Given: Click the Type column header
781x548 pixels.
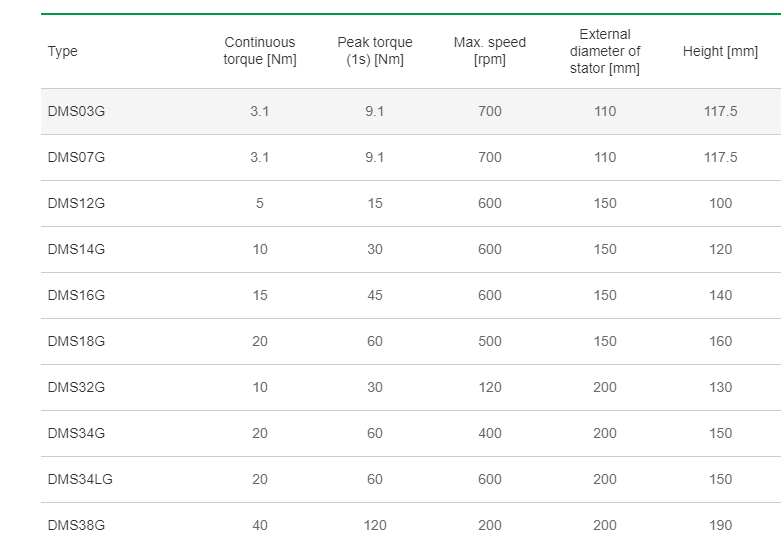Looking at the screenshot, I should (x=62, y=51).
